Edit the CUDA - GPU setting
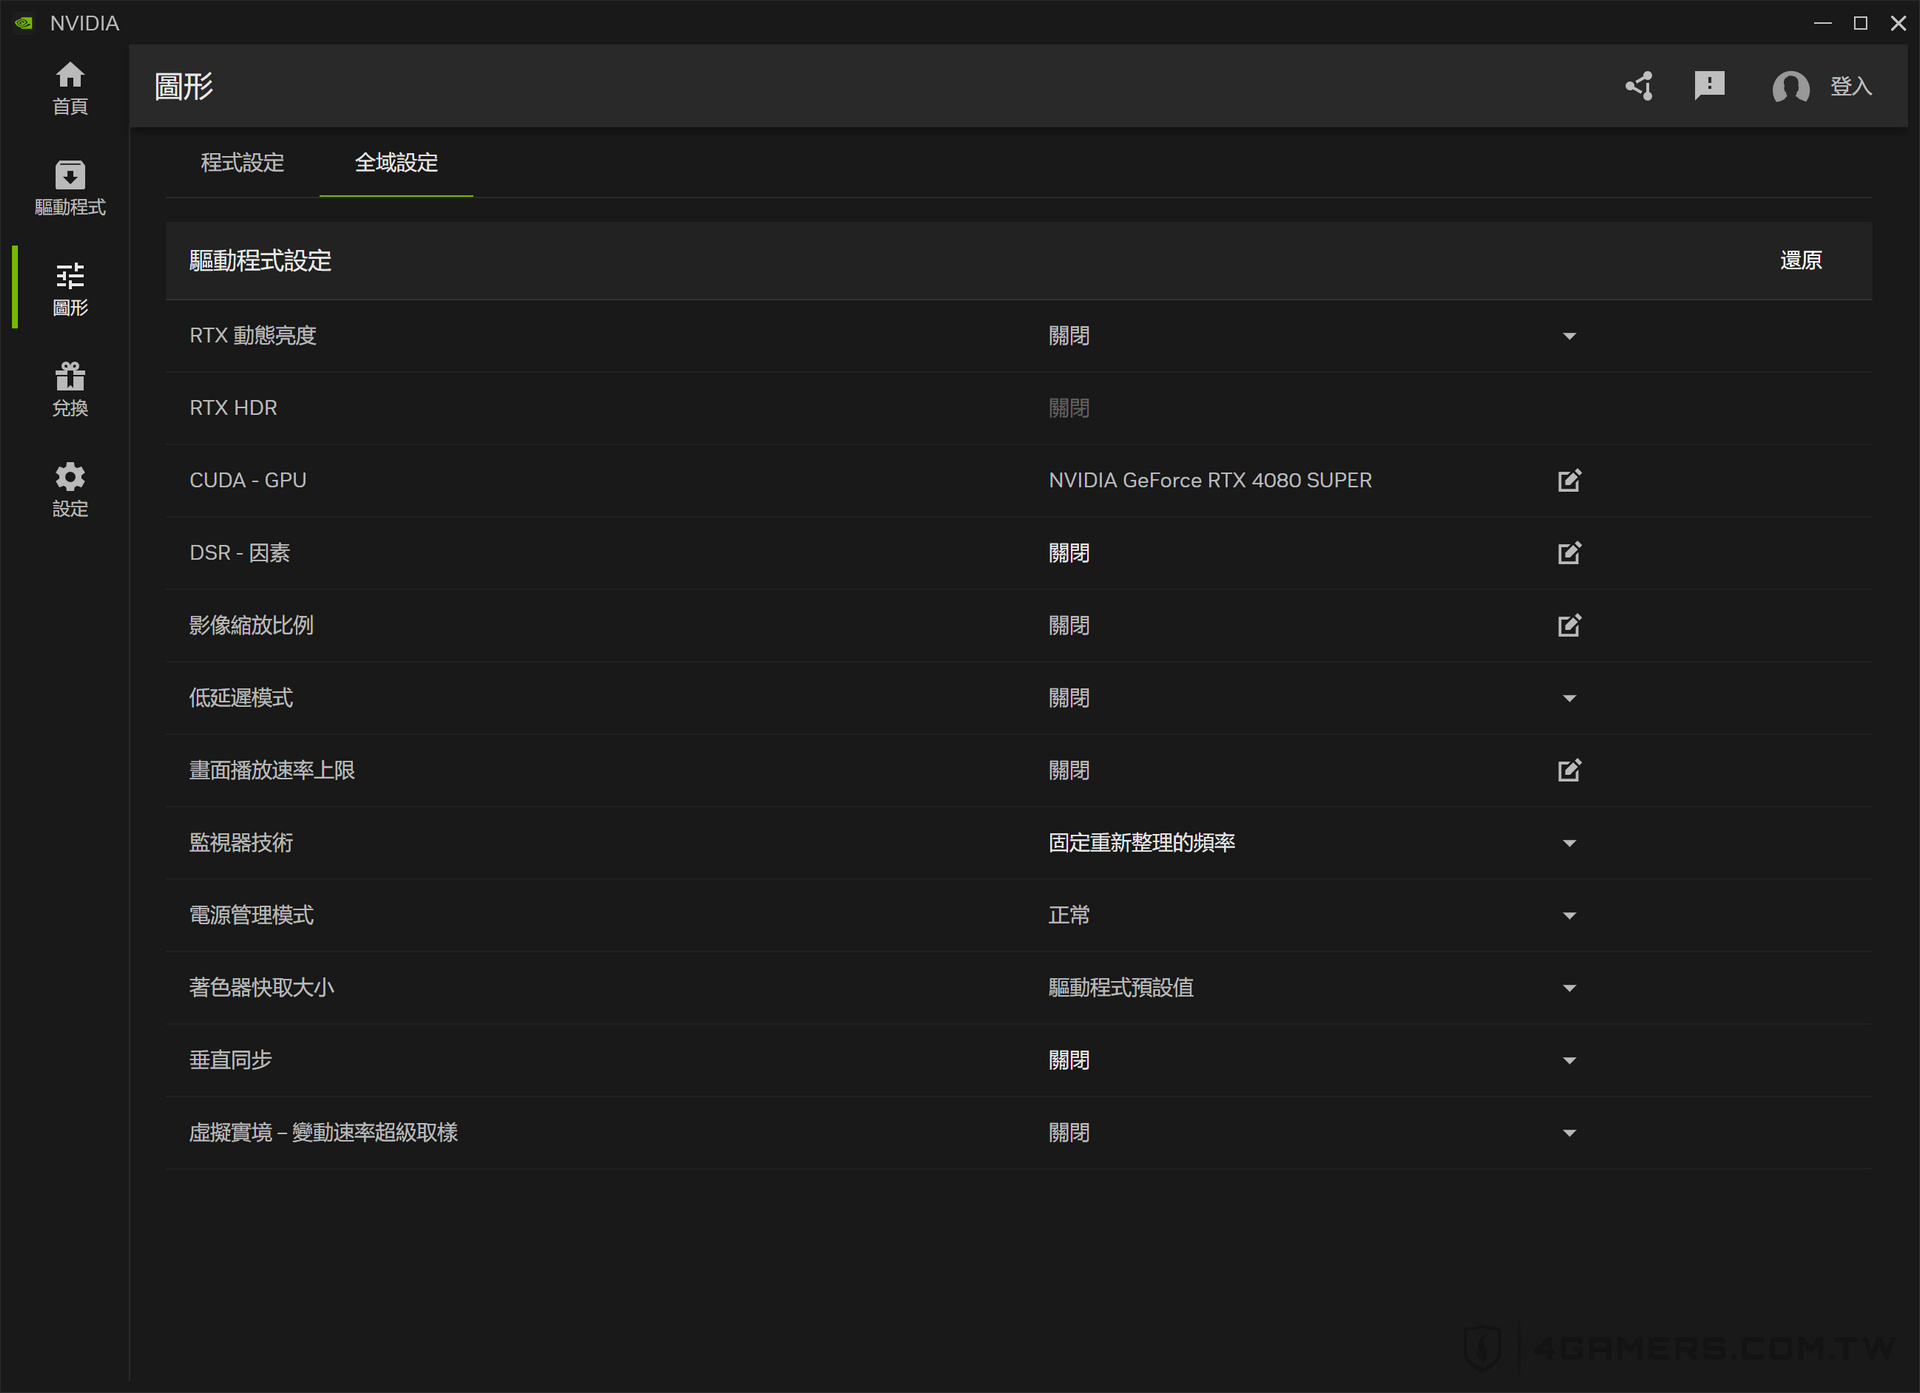Screen dimensions: 1920x1393 pos(1569,481)
